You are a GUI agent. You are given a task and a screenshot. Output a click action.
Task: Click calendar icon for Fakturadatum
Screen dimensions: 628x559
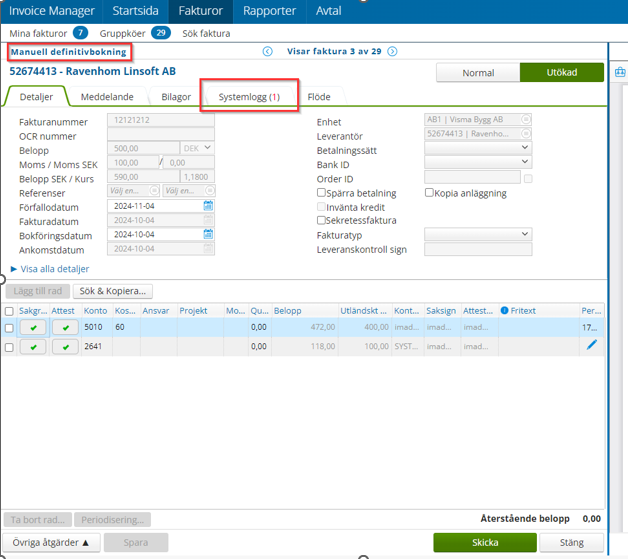click(208, 220)
